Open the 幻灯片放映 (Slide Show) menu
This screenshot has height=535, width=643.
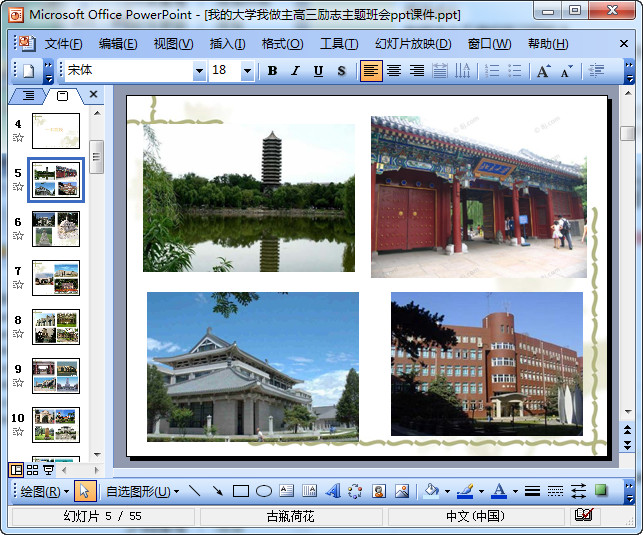(x=412, y=44)
